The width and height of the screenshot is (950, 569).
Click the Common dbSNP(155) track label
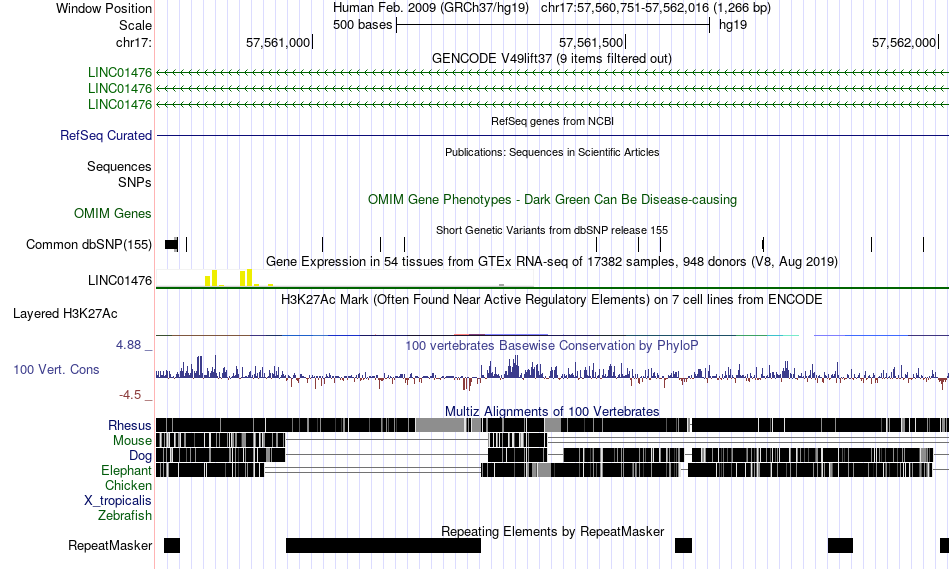point(88,244)
